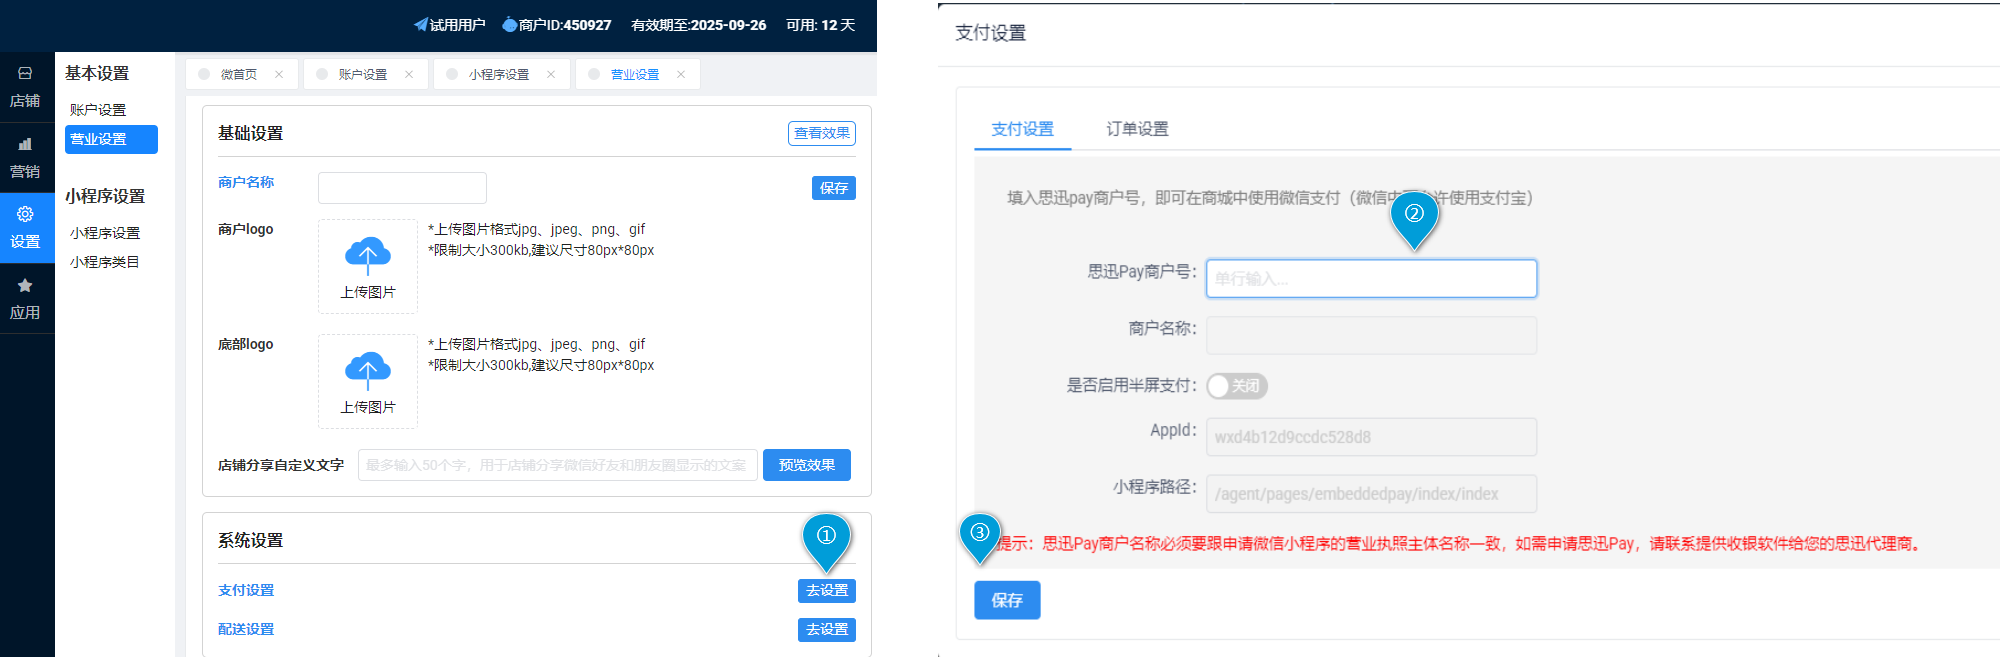Screen dimensions: 2000x657
Task: Click the 预览效果 button
Action: (807, 465)
